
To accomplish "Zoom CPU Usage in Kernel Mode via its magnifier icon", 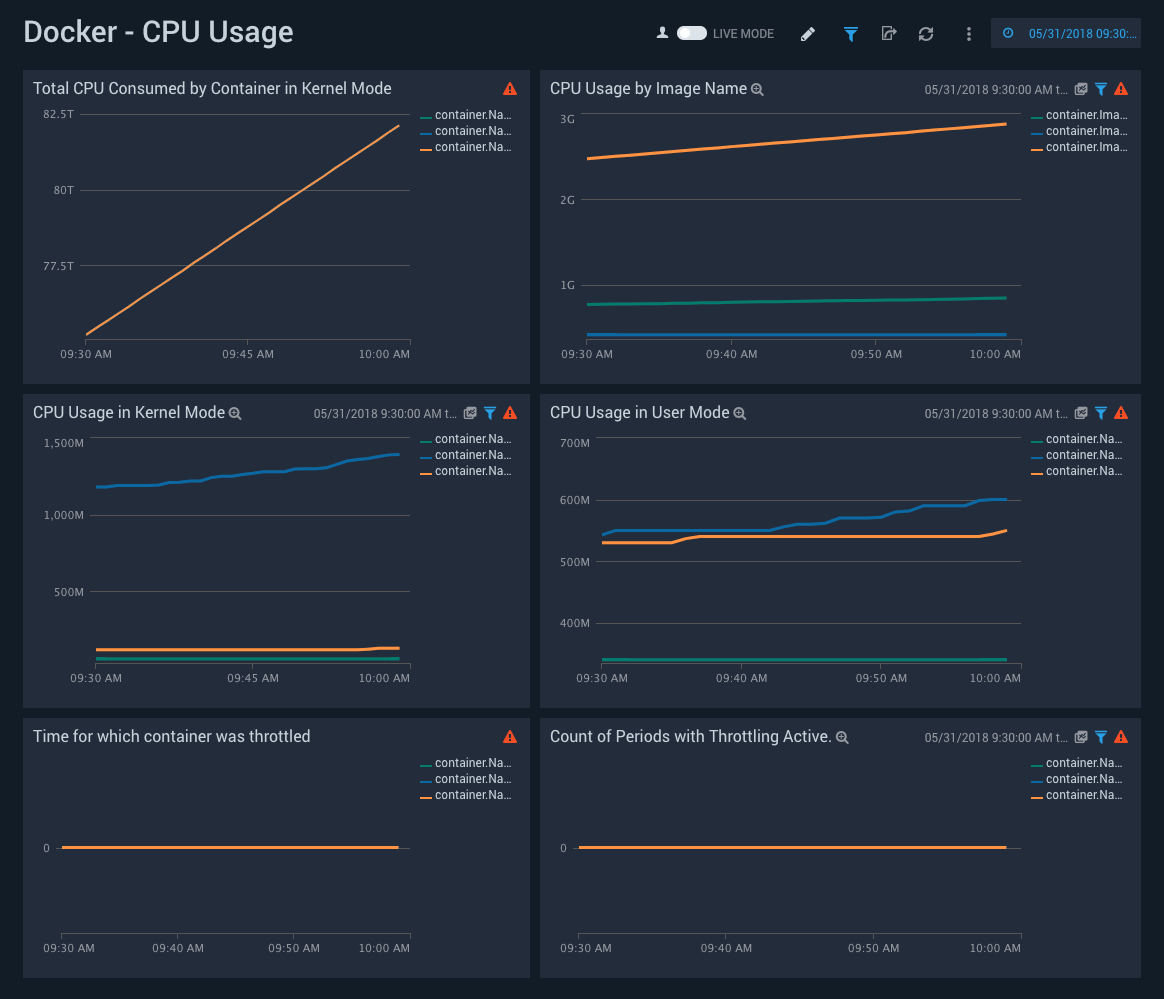I will coord(235,412).
